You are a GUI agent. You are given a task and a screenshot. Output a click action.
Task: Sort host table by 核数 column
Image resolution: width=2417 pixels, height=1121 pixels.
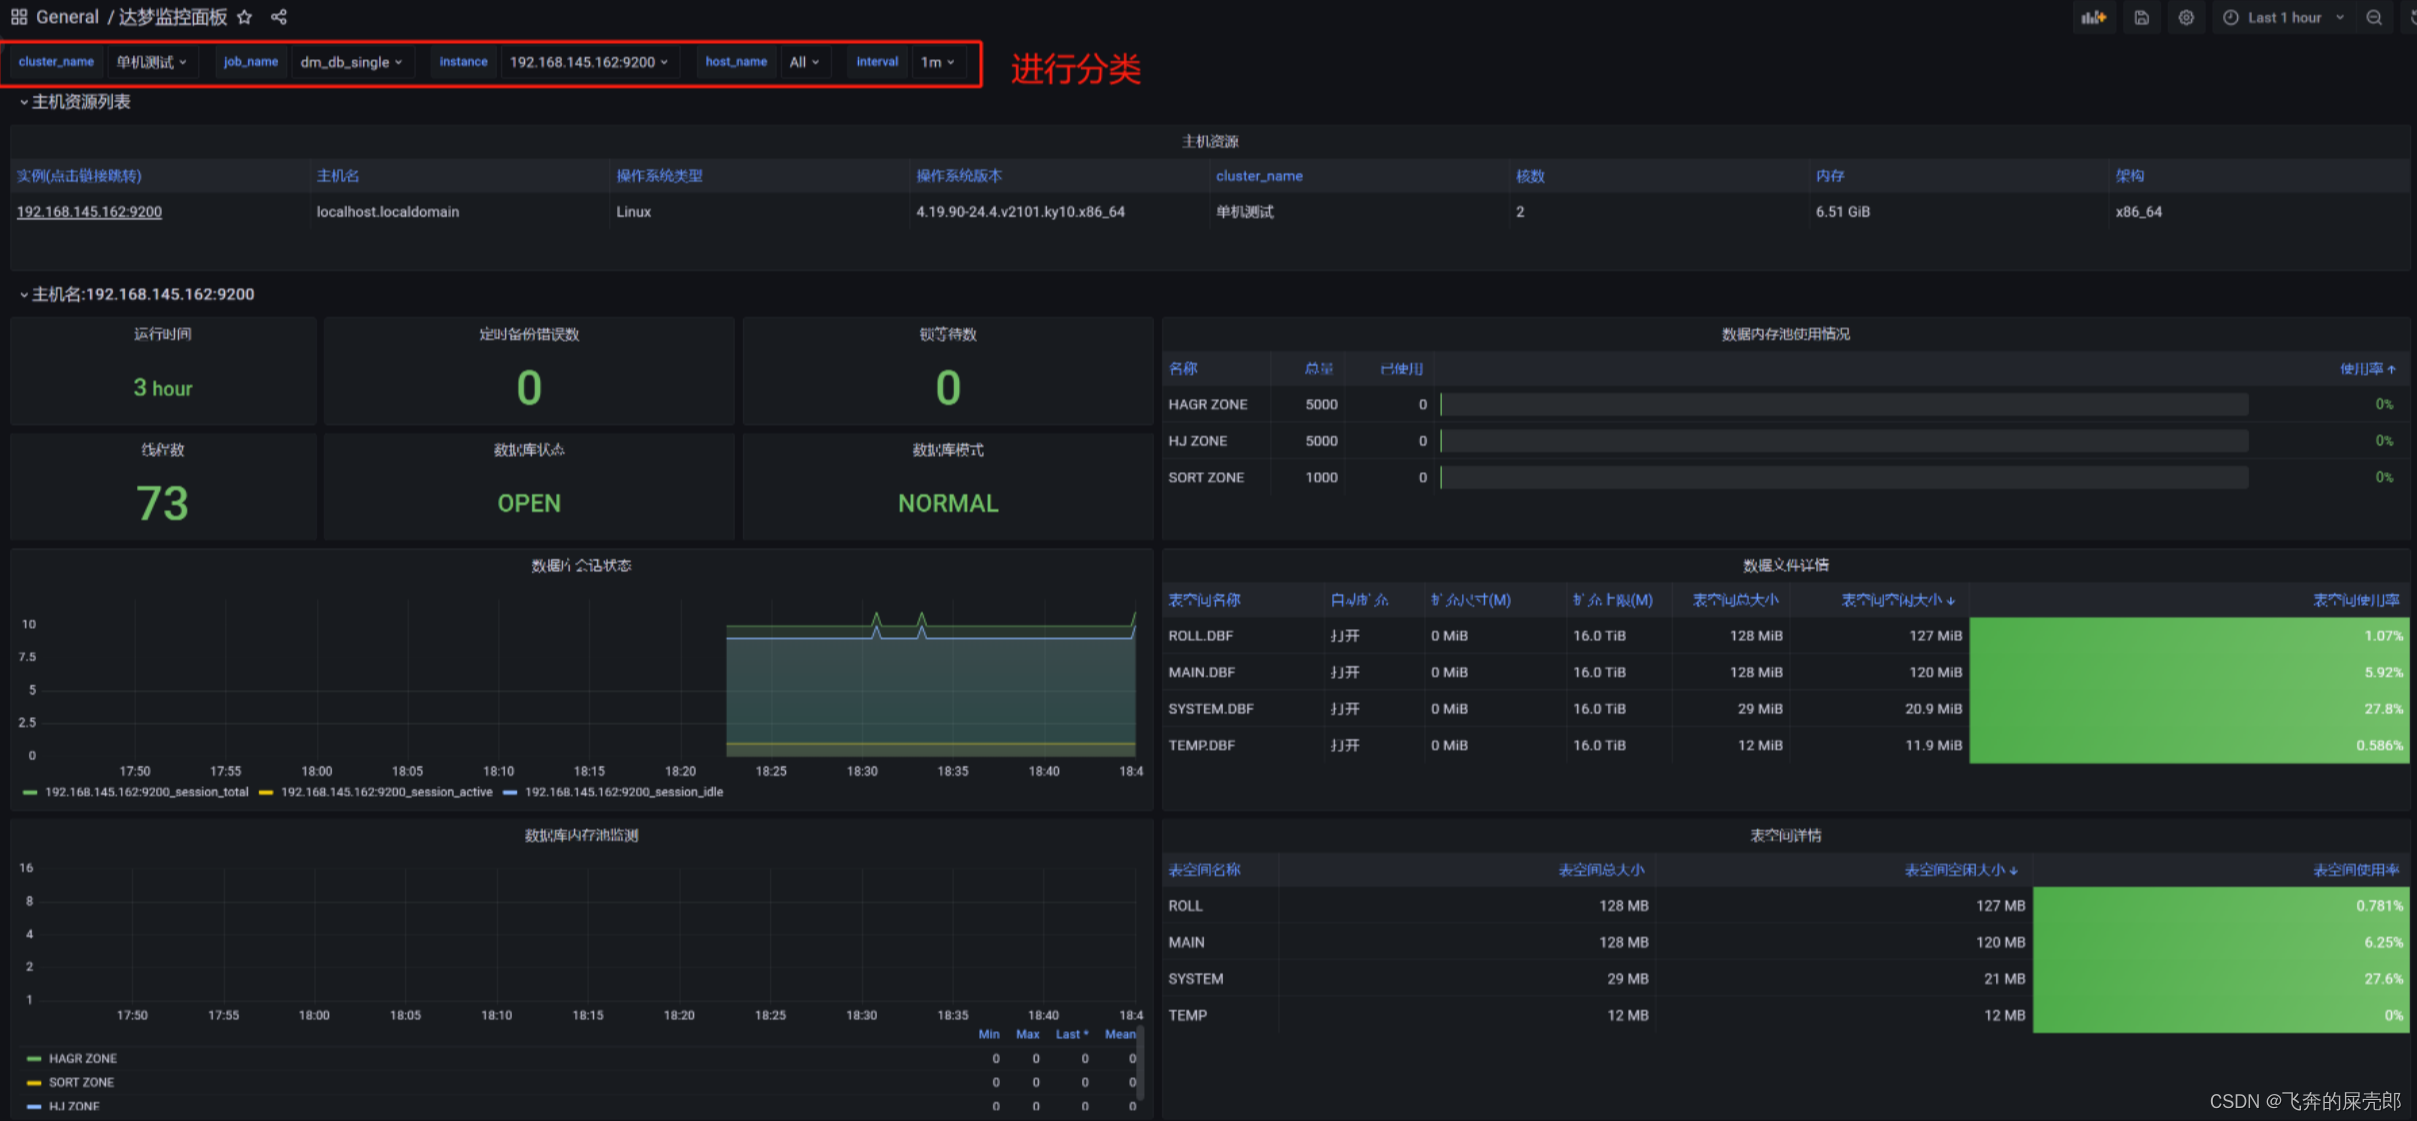pyautogui.click(x=1530, y=176)
